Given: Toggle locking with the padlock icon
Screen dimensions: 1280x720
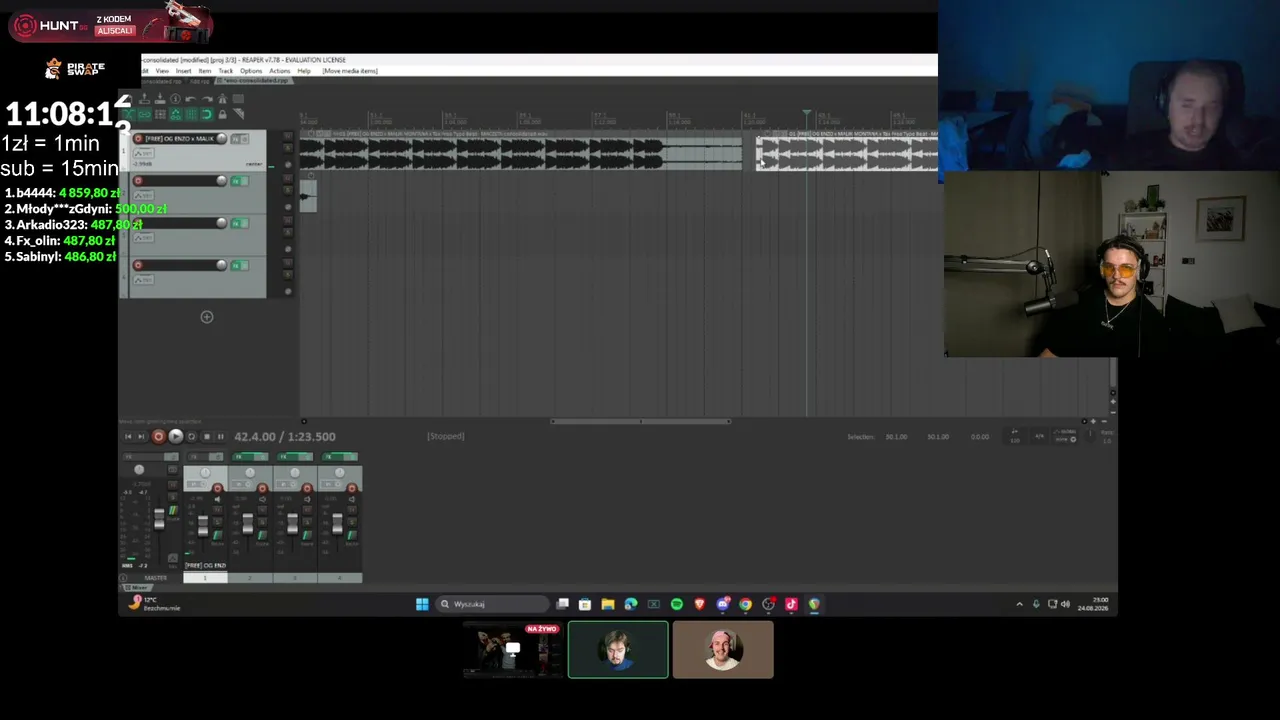Looking at the screenshot, I should pos(222,114).
